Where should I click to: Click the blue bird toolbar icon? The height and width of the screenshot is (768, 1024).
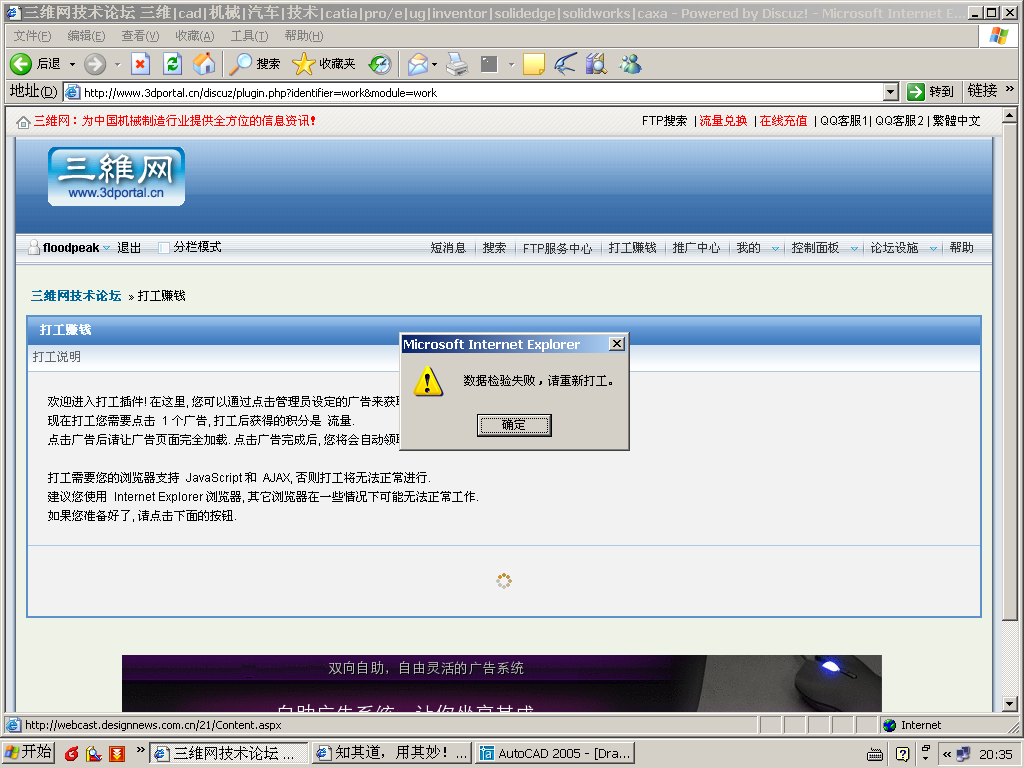tap(566, 64)
